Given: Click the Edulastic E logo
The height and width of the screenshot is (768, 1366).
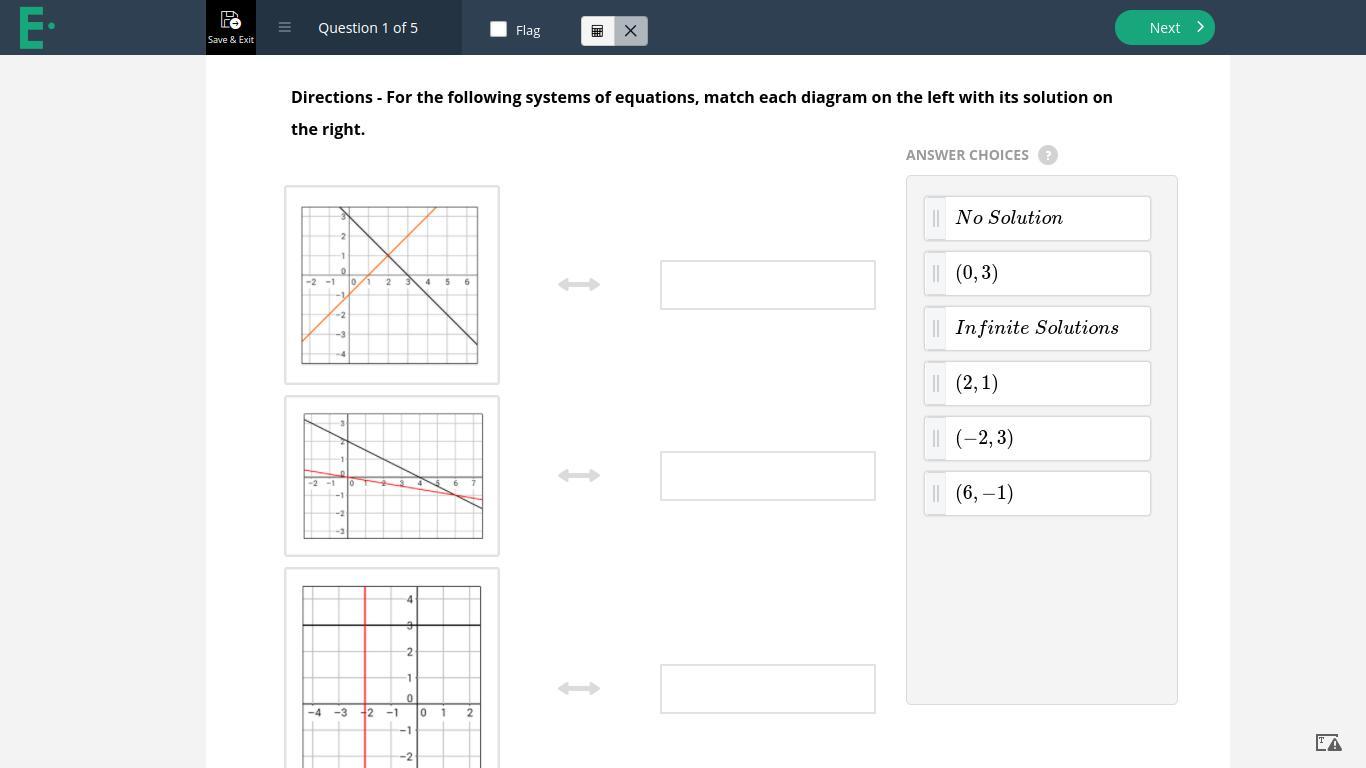Looking at the screenshot, I should [36, 27].
